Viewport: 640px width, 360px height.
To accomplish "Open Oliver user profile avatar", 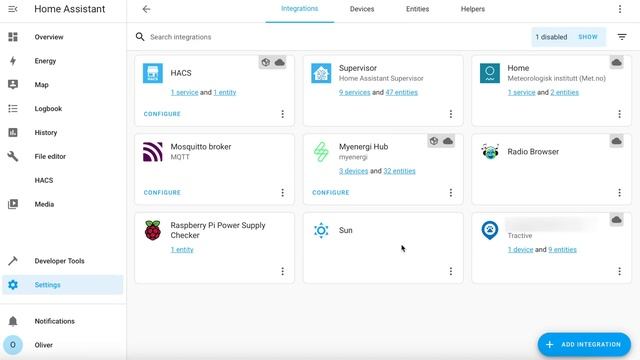I will [13, 345].
